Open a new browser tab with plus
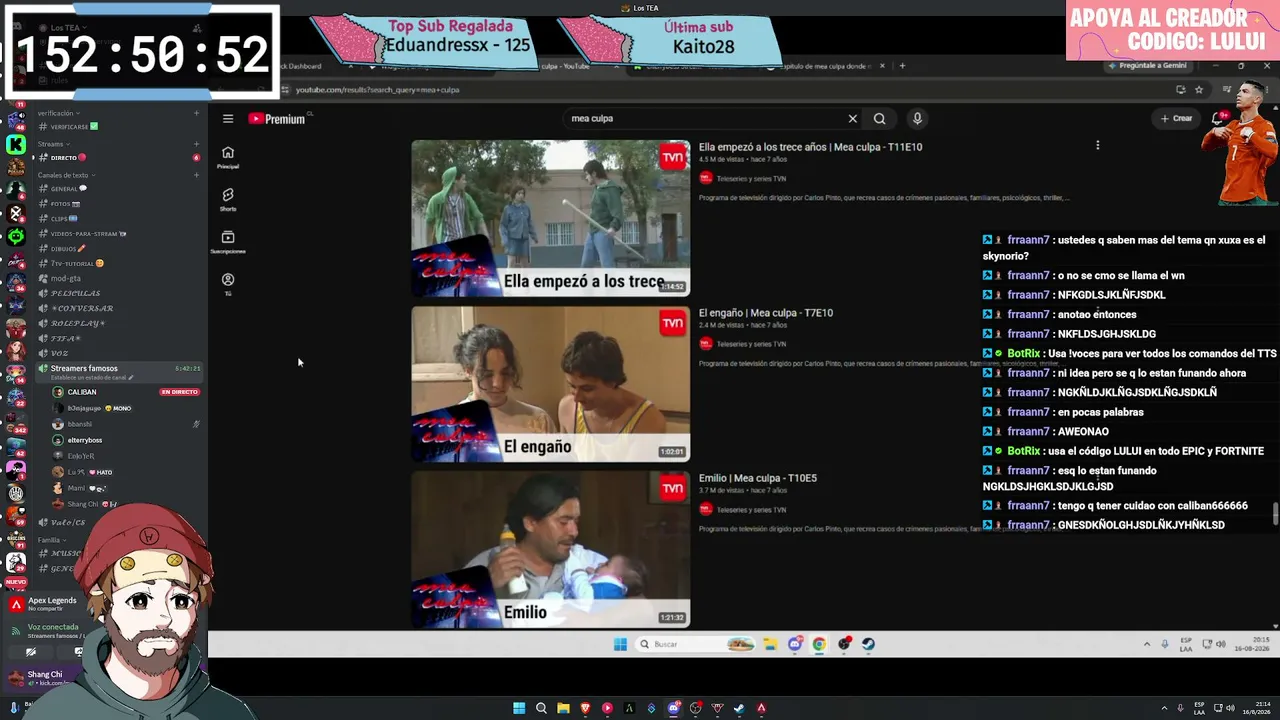The width and height of the screenshot is (1280, 720). (902, 66)
